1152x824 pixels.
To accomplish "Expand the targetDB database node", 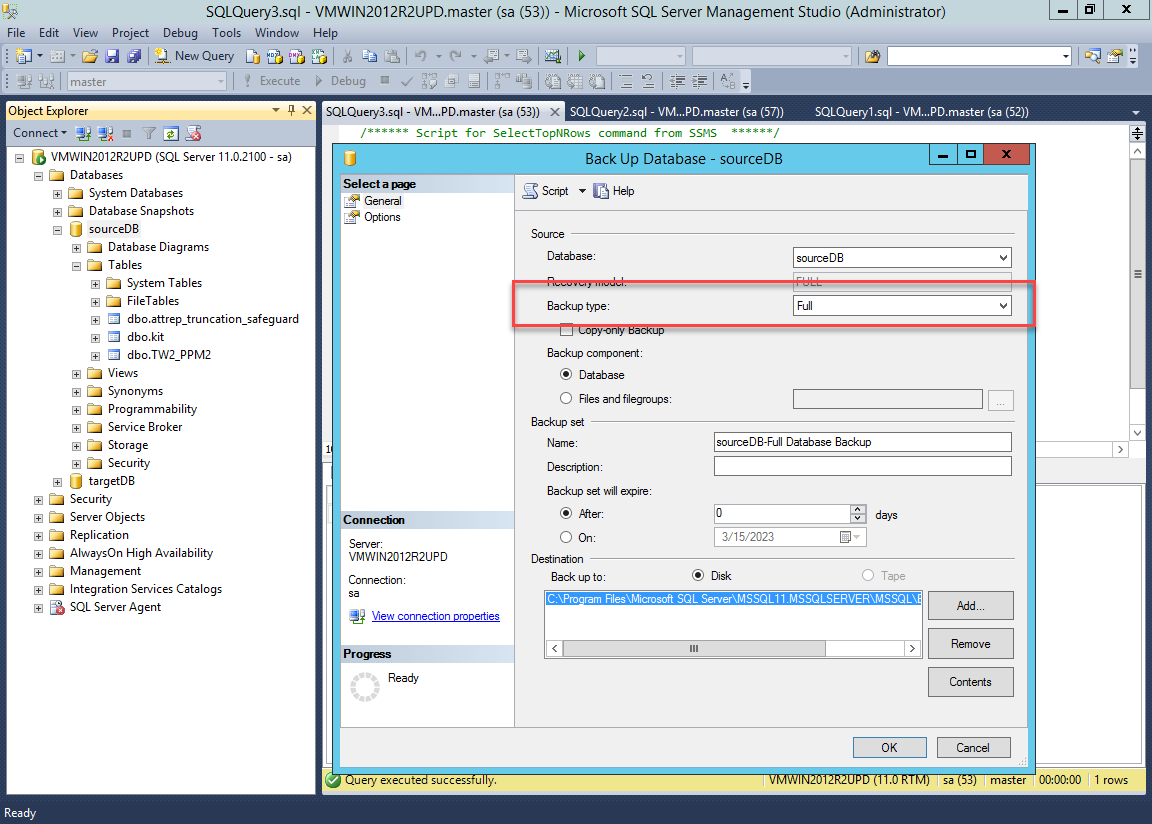I will click(x=58, y=481).
